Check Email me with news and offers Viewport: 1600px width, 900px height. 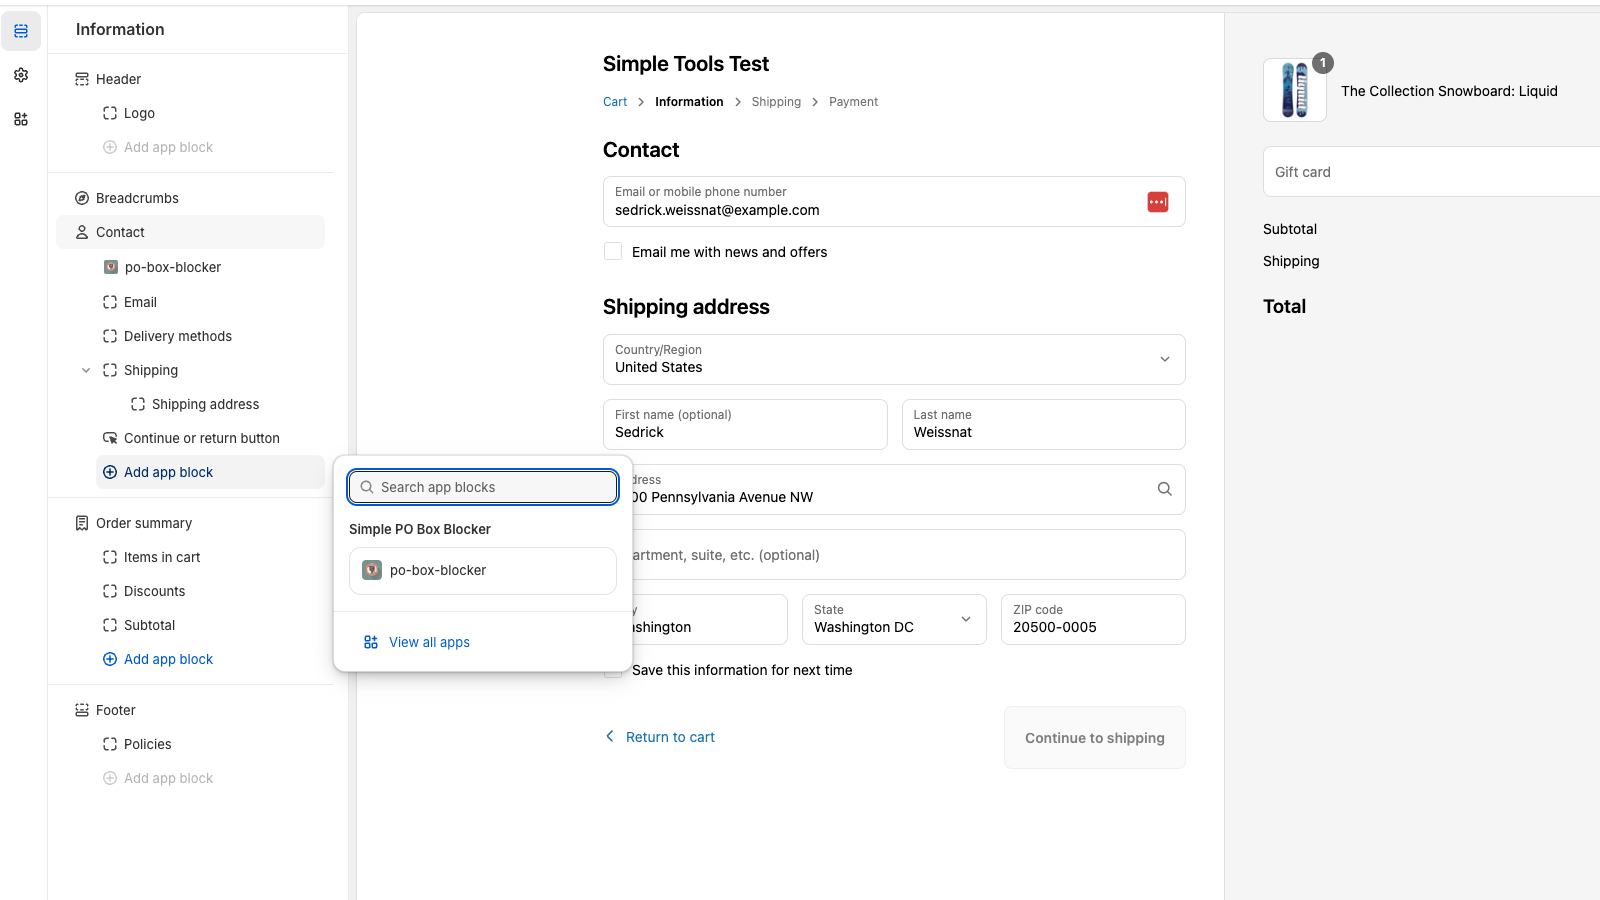[x=613, y=252]
